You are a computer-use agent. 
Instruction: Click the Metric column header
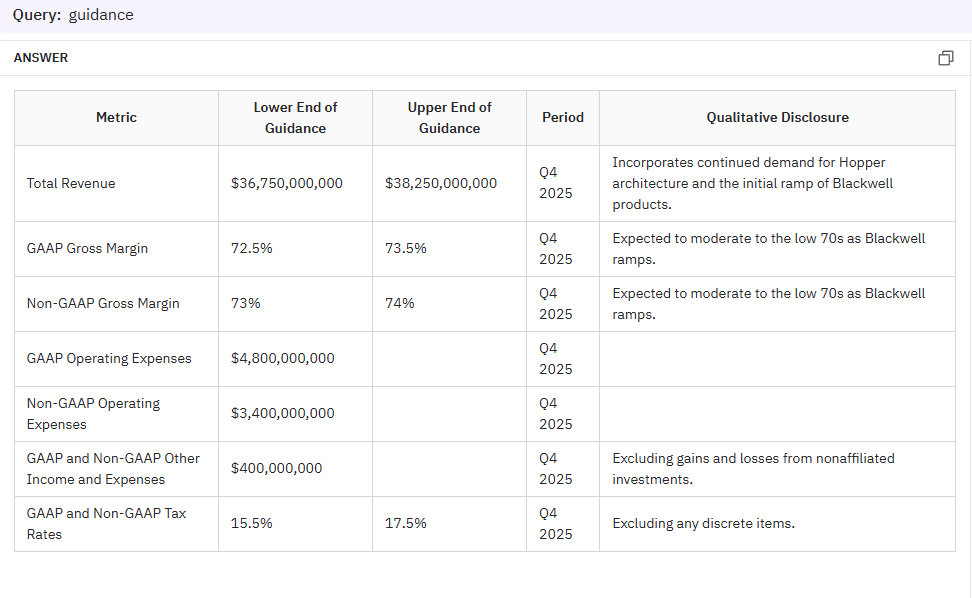coord(116,118)
